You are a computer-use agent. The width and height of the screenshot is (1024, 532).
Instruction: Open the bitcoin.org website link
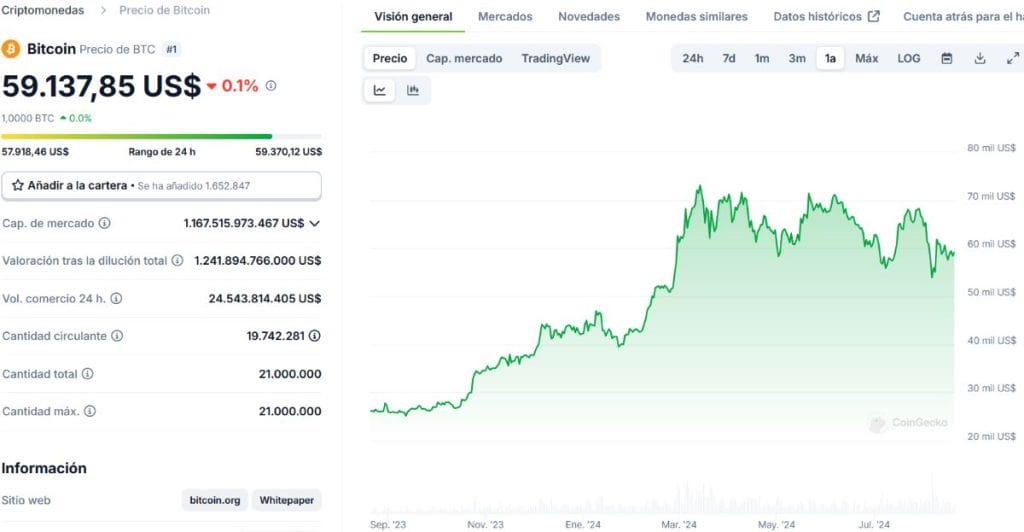pyautogui.click(x=215, y=500)
